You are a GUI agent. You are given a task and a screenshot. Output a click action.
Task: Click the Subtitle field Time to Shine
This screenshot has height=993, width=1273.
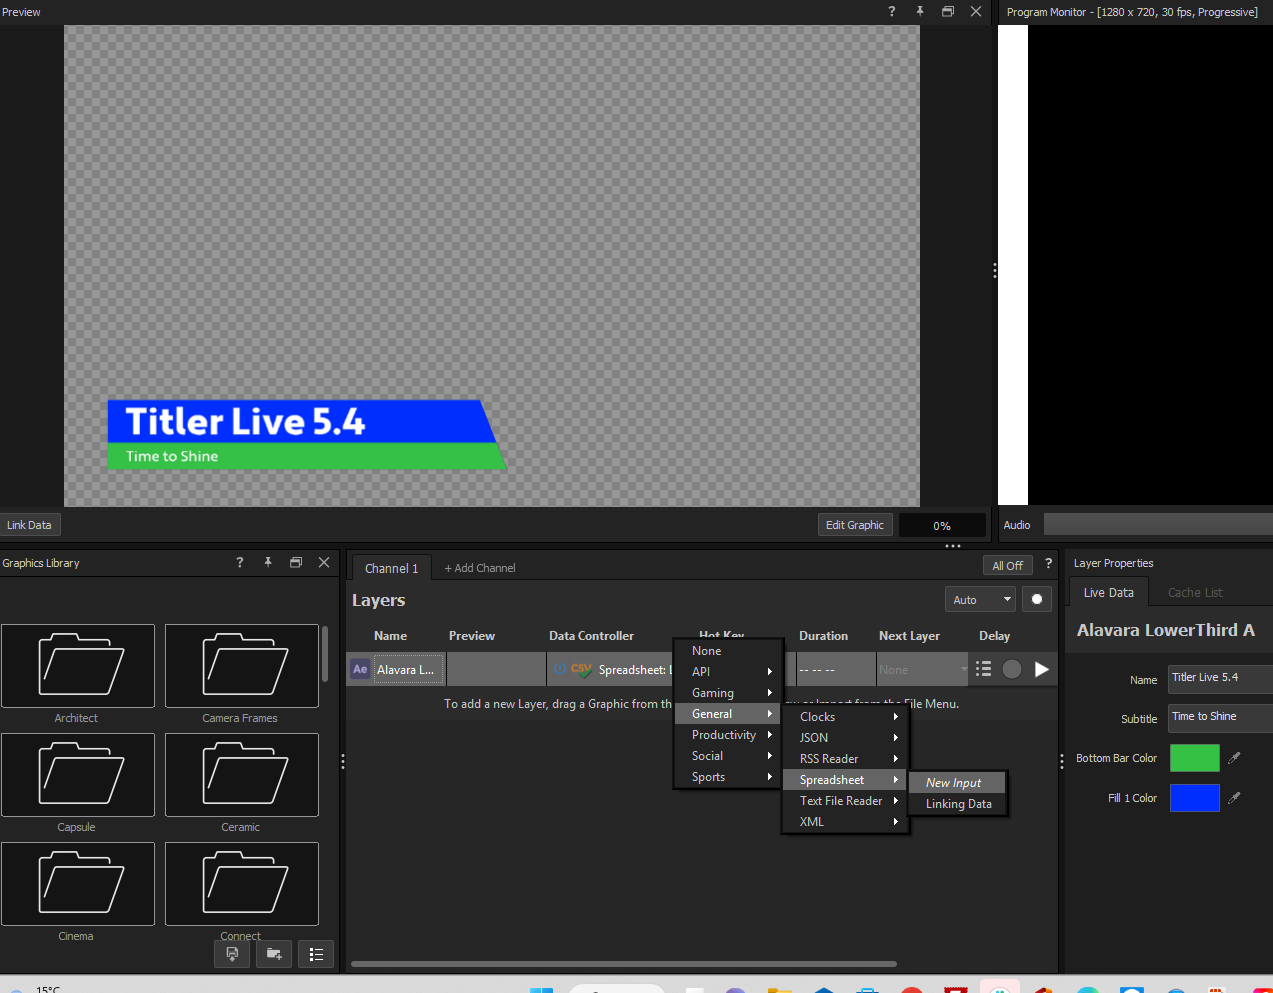[1220, 718]
